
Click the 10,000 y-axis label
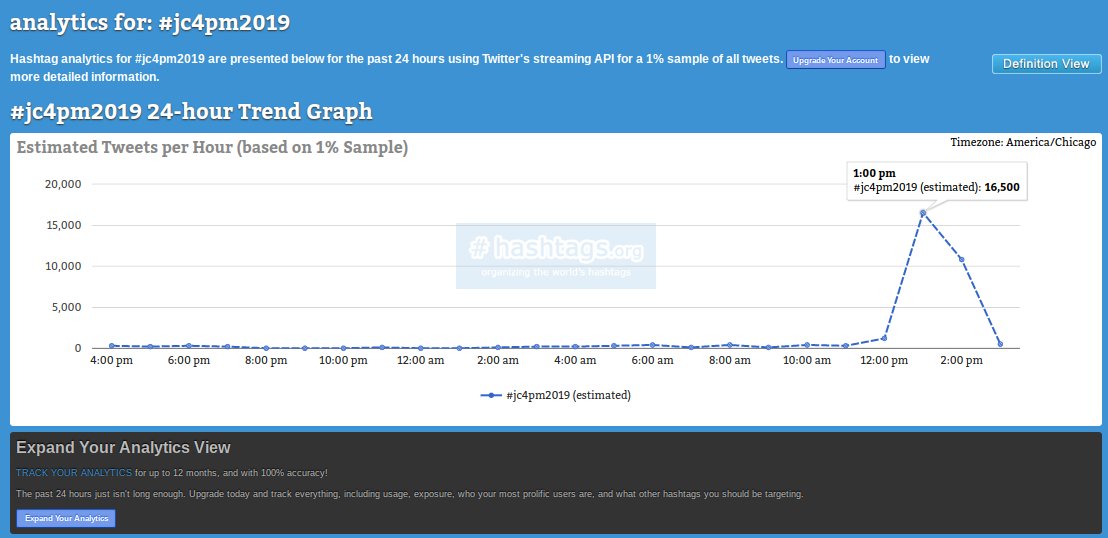(x=64, y=267)
